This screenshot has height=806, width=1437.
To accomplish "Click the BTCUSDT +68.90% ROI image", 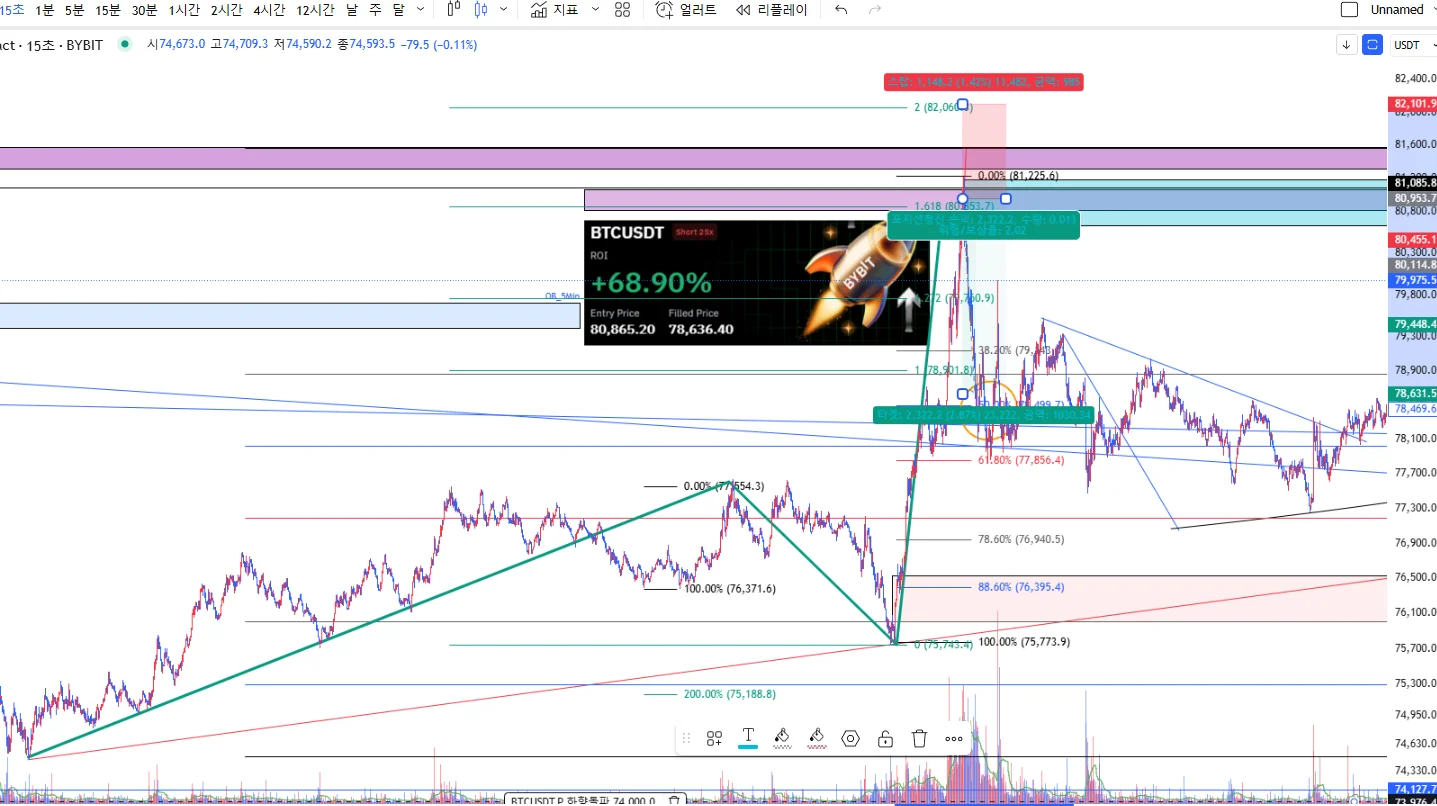I will point(756,283).
